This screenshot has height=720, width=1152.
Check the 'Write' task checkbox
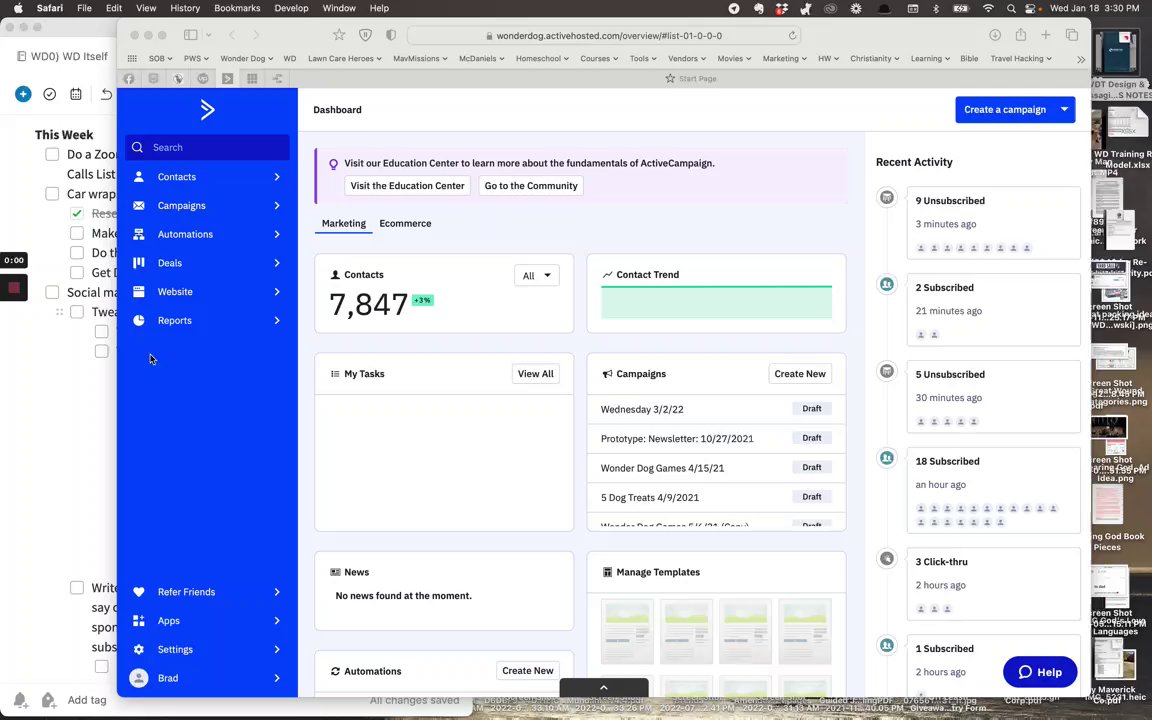click(x=76, y=588)
